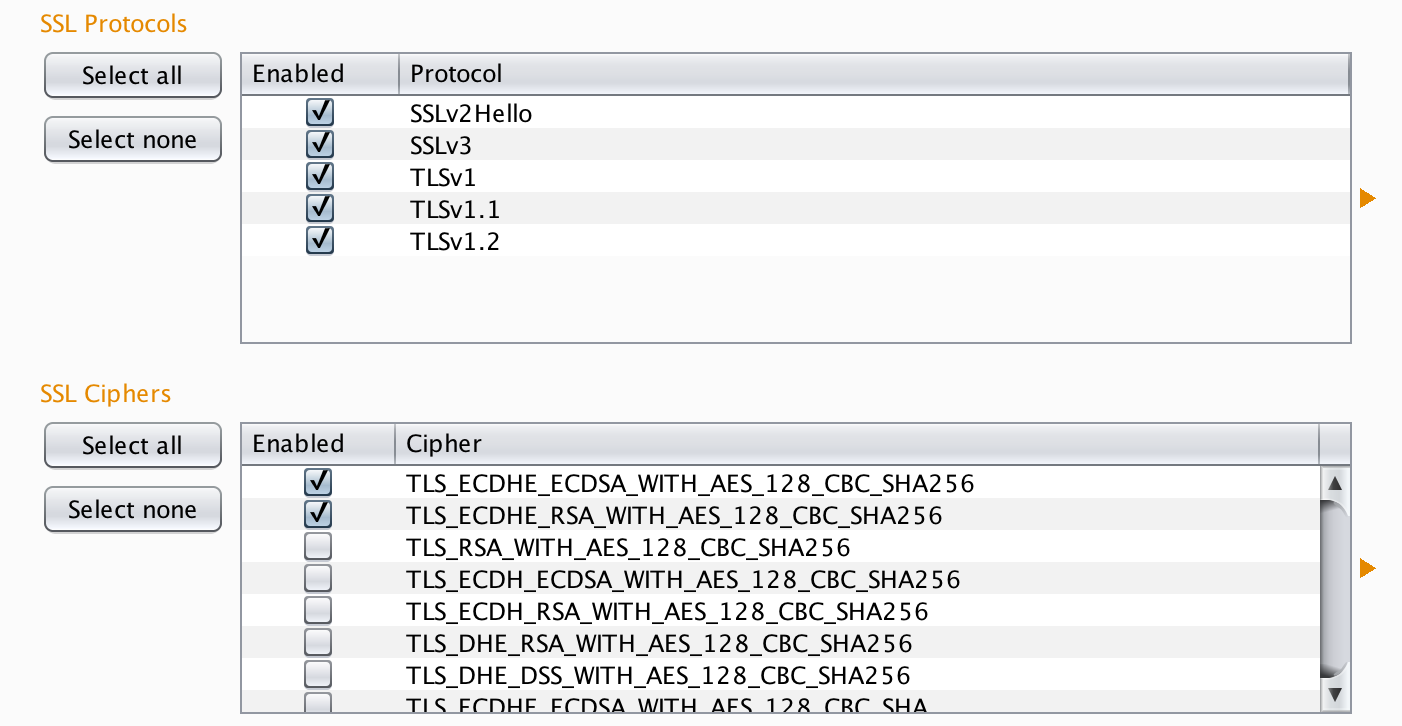Enable TLS_RSA_WITH_AES_128_CBC_SHA256 cipher checkbox
This screenshot has height=726, width=1402.
click(319, 547)
